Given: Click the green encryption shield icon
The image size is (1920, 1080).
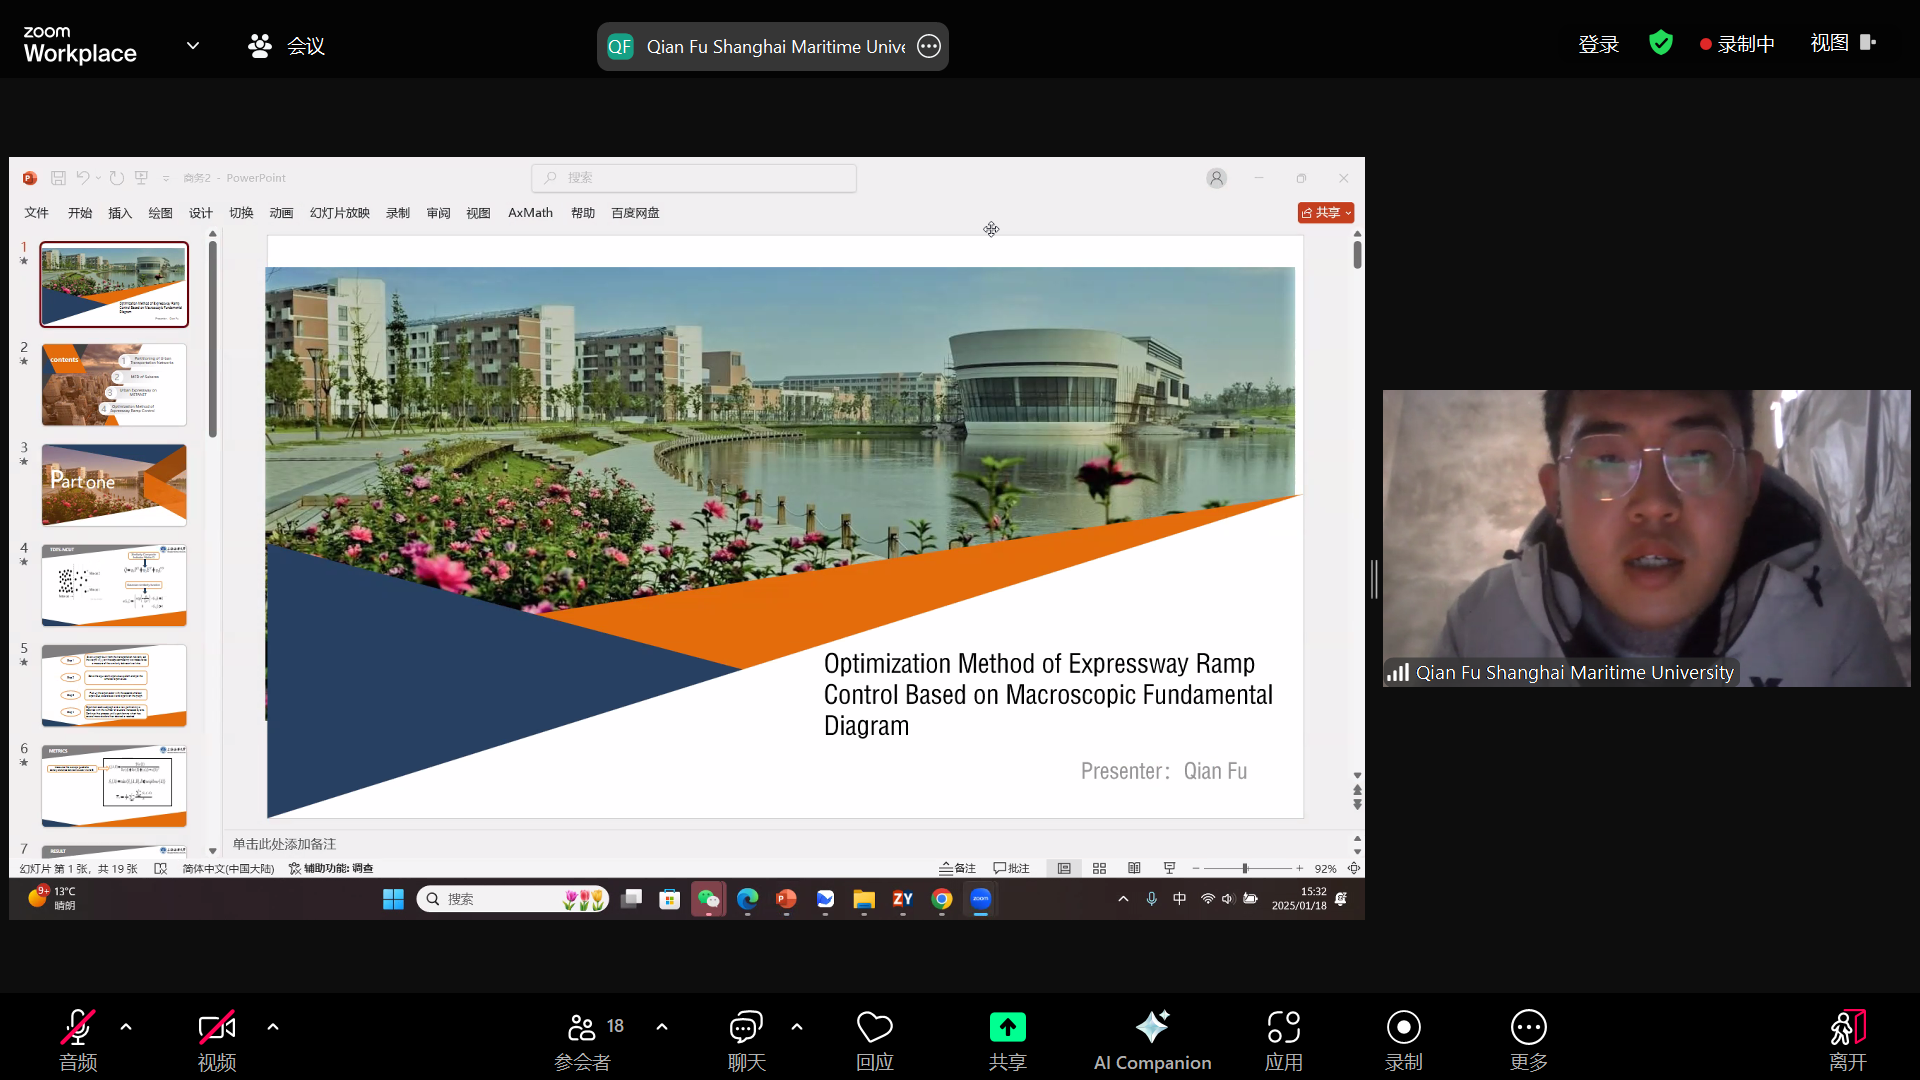Looking at the screenshot, I should [1661, 43].
